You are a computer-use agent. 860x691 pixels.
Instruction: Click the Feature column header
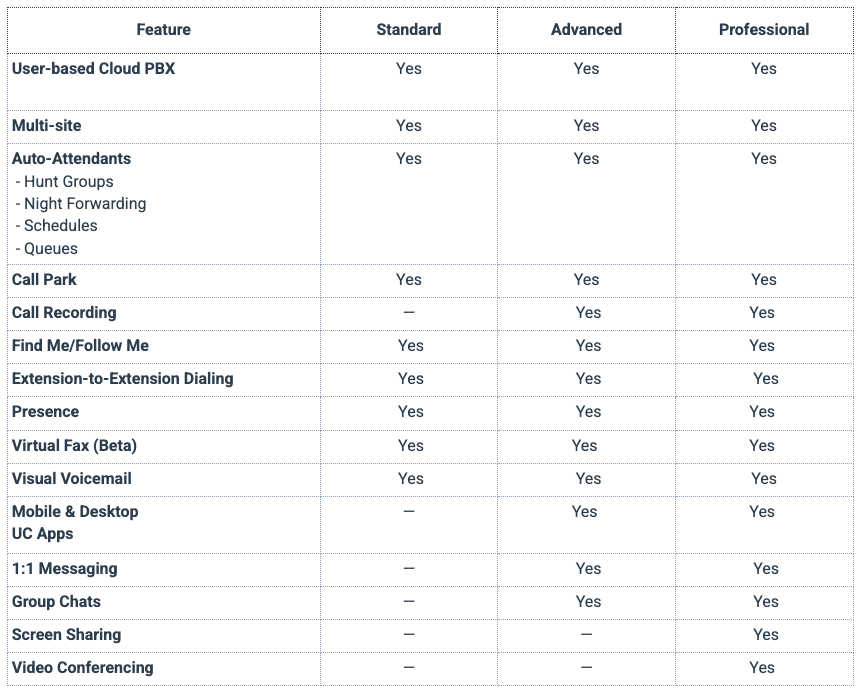[163, 30]
